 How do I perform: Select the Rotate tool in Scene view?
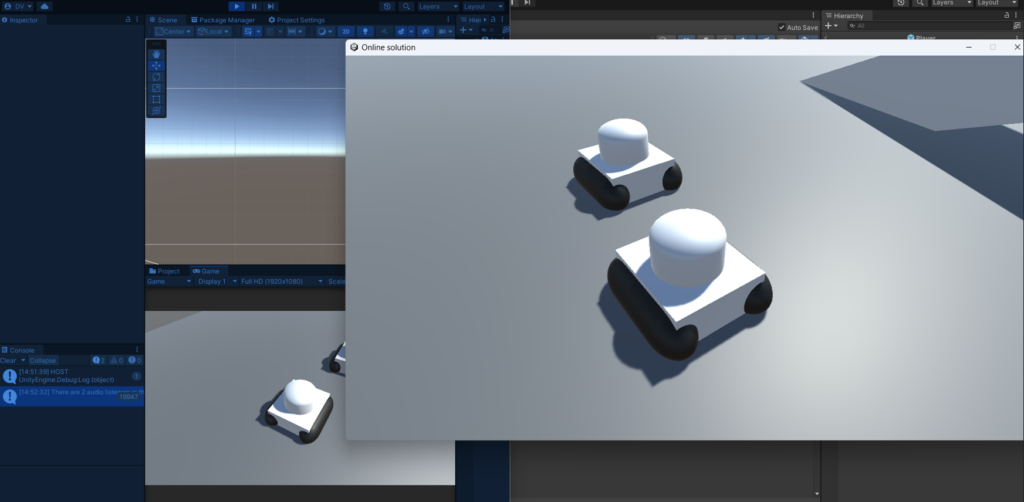click(x=156, y=77)
